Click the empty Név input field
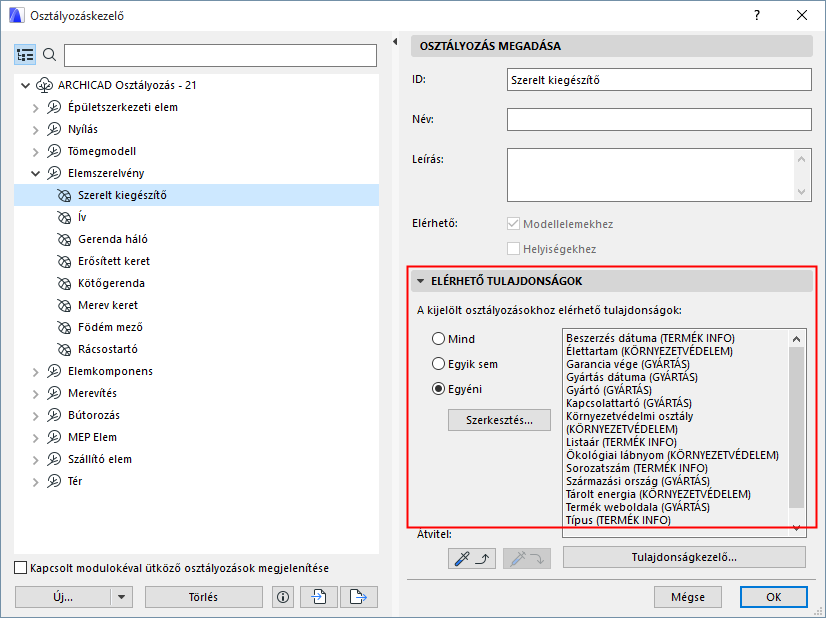Image resolution: width=826 pixels, height=618 pixels. [659, 120]
